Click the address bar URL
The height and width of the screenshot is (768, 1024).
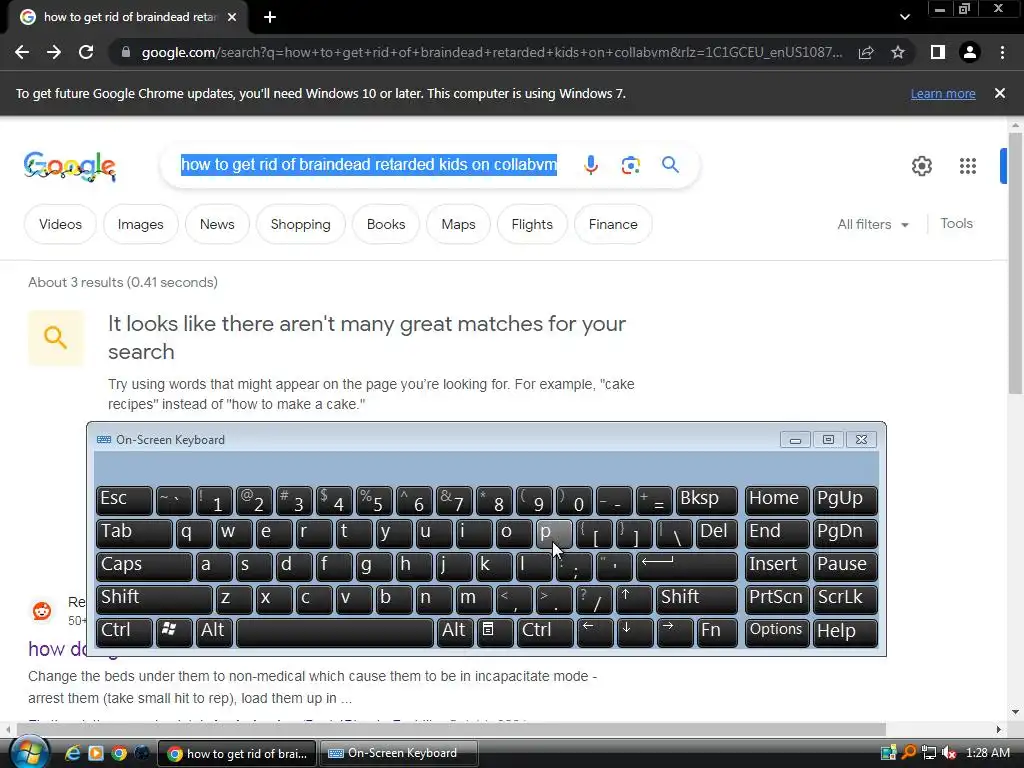492,52
